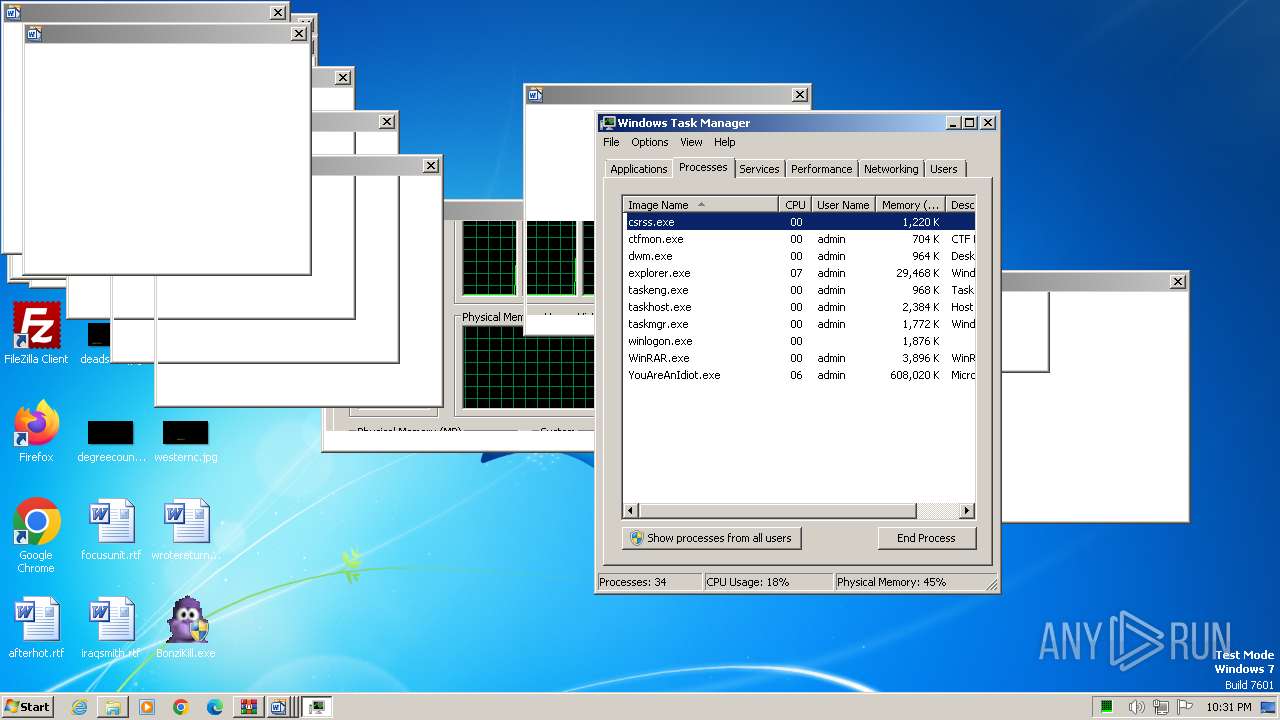Select the focusunit.rtf desktop file
This screenshot has height=720, width=1280.
[x=111, y=530]
